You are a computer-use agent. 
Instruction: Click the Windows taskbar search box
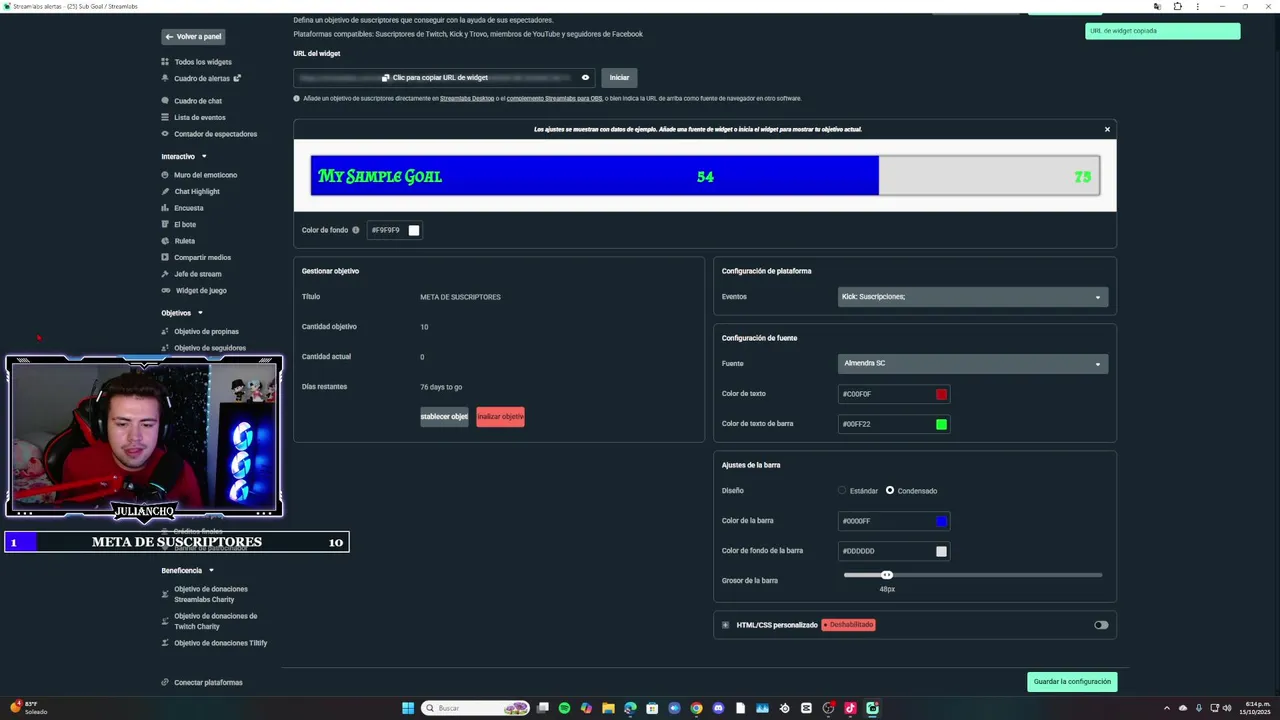[x=475, y=708]
